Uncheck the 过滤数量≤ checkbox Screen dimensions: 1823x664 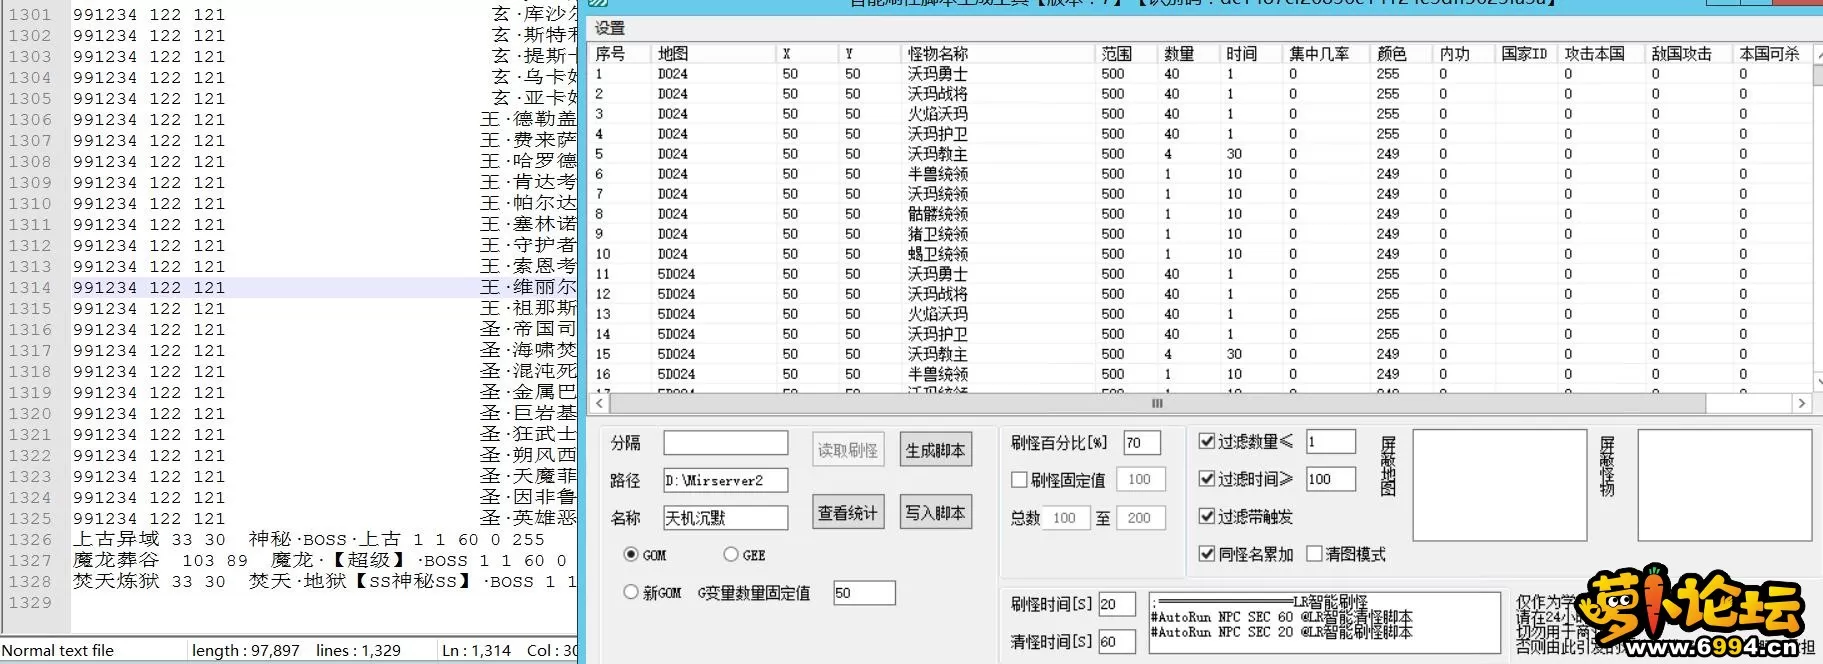(1207, 441)
